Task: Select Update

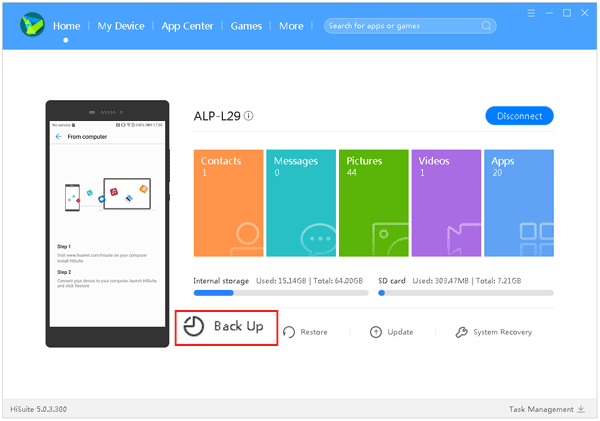Action: [400, 332]
